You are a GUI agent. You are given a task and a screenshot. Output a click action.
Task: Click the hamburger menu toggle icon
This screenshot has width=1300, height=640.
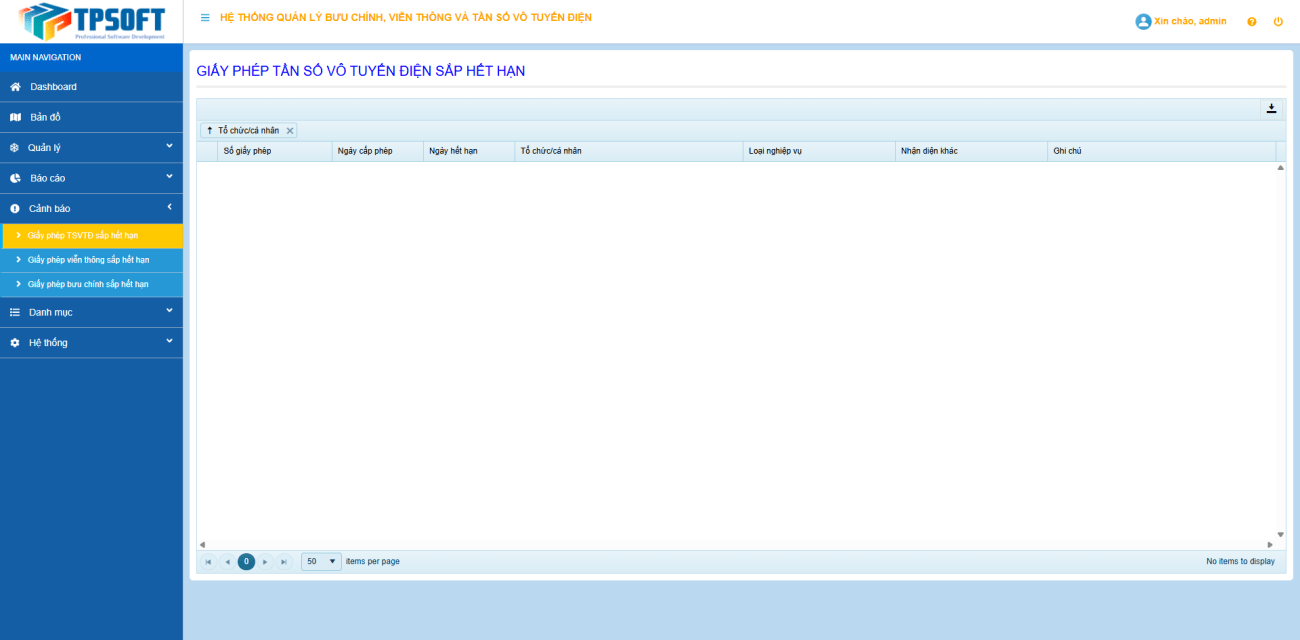(205, 18)
